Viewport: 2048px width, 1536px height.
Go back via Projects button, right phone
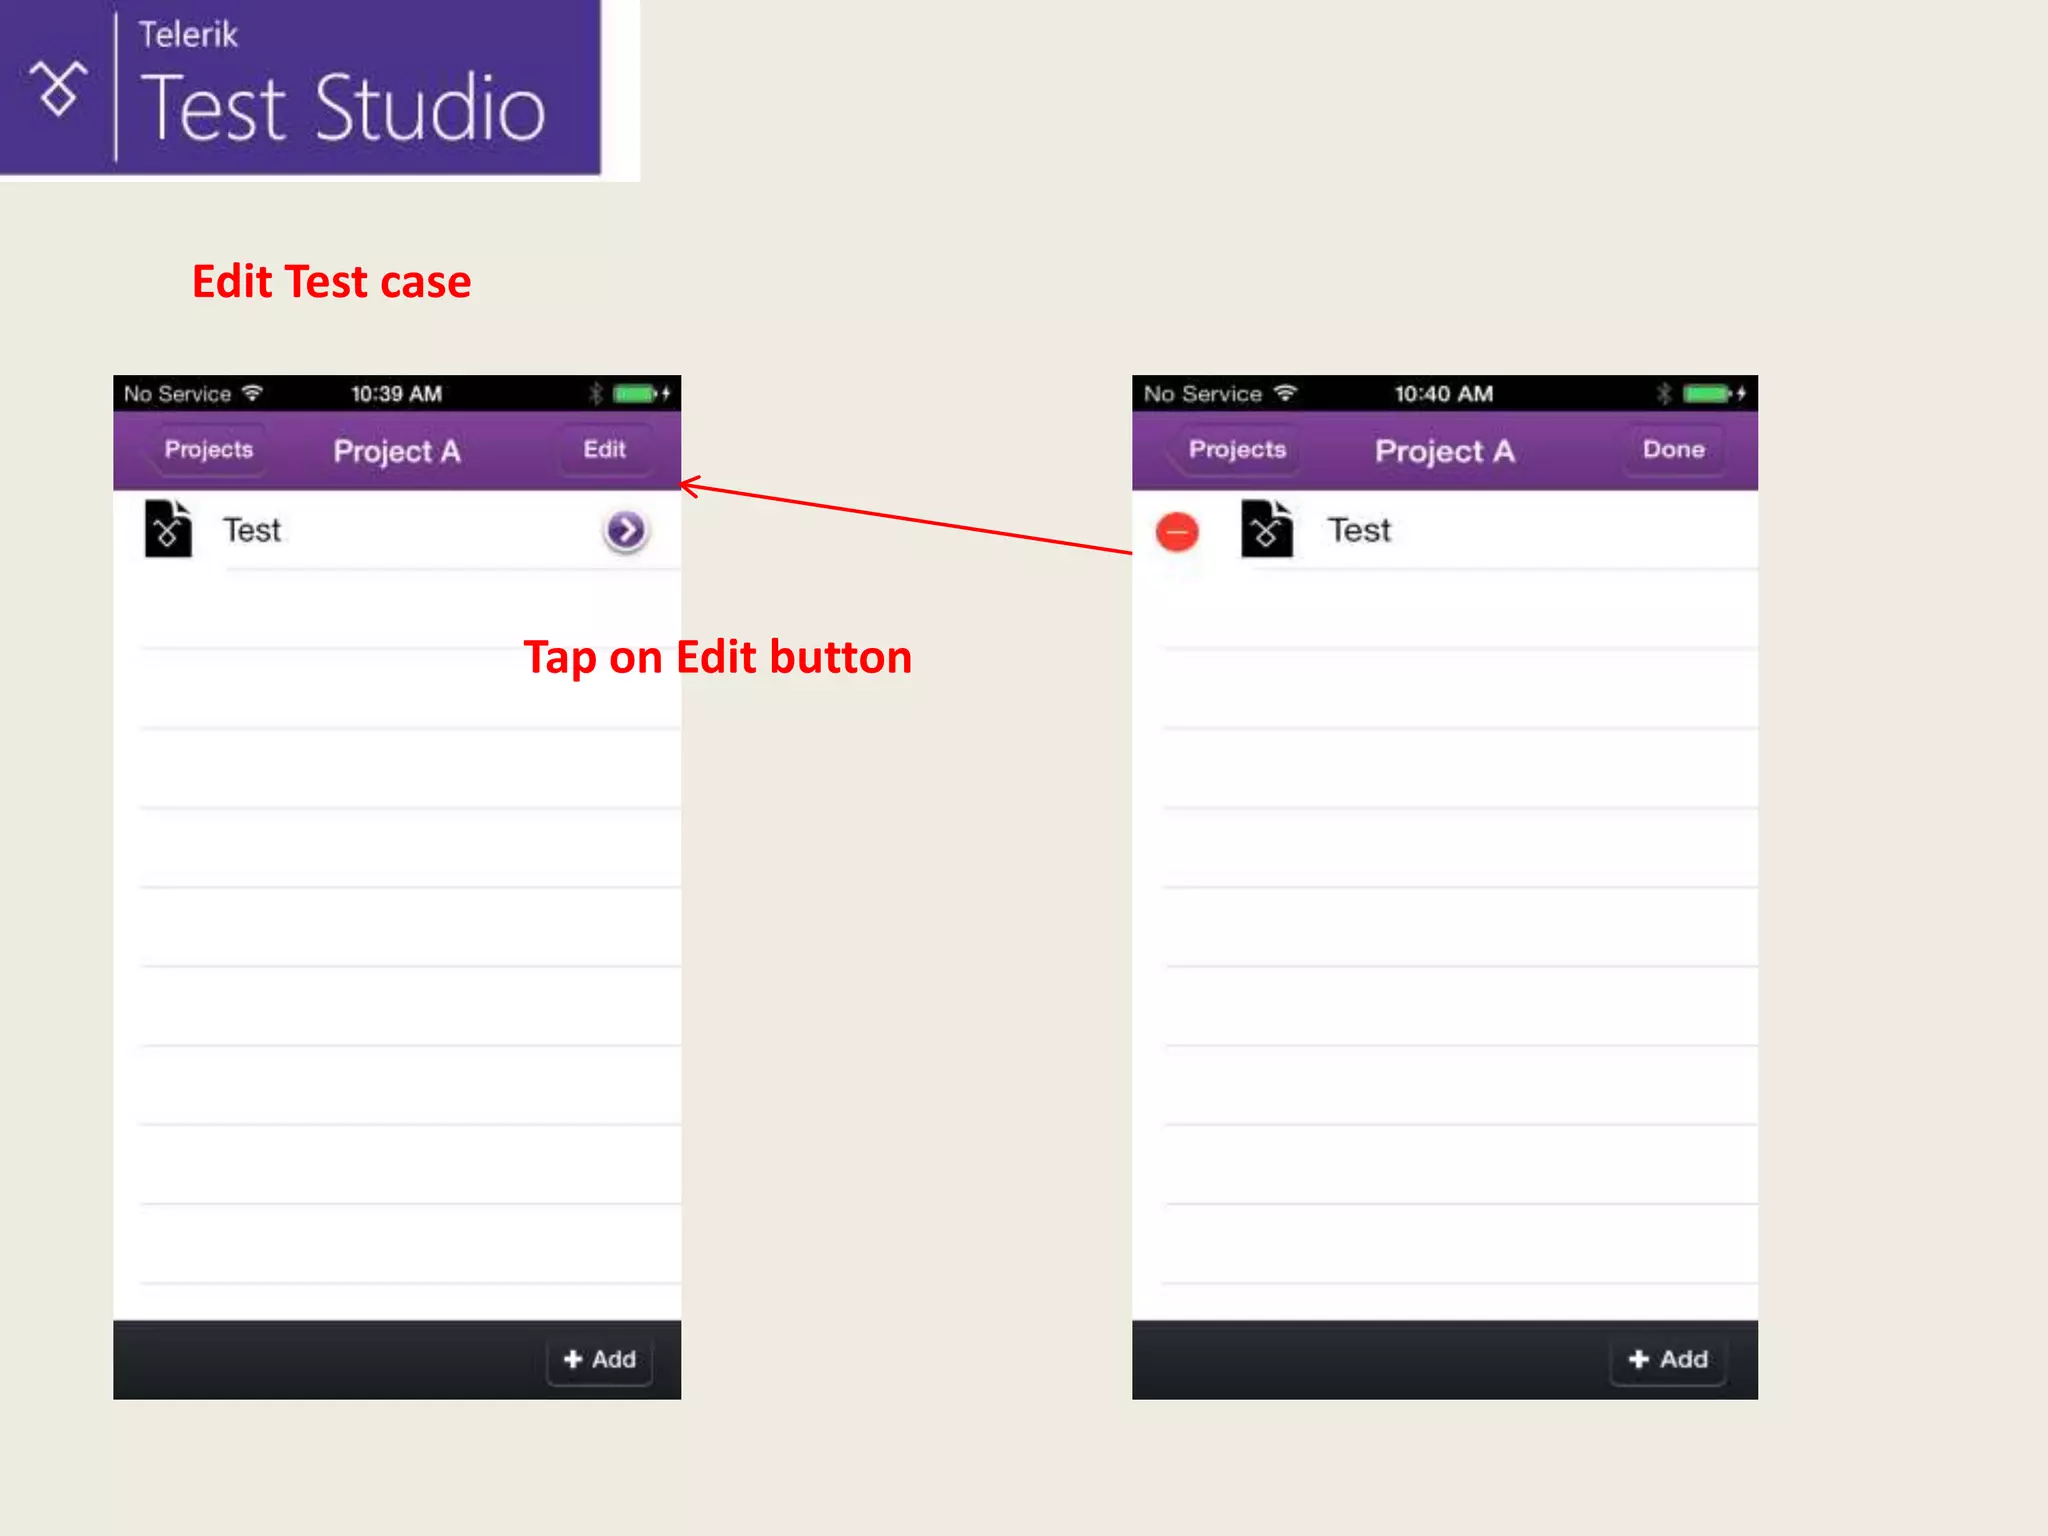pos(1234,450)
